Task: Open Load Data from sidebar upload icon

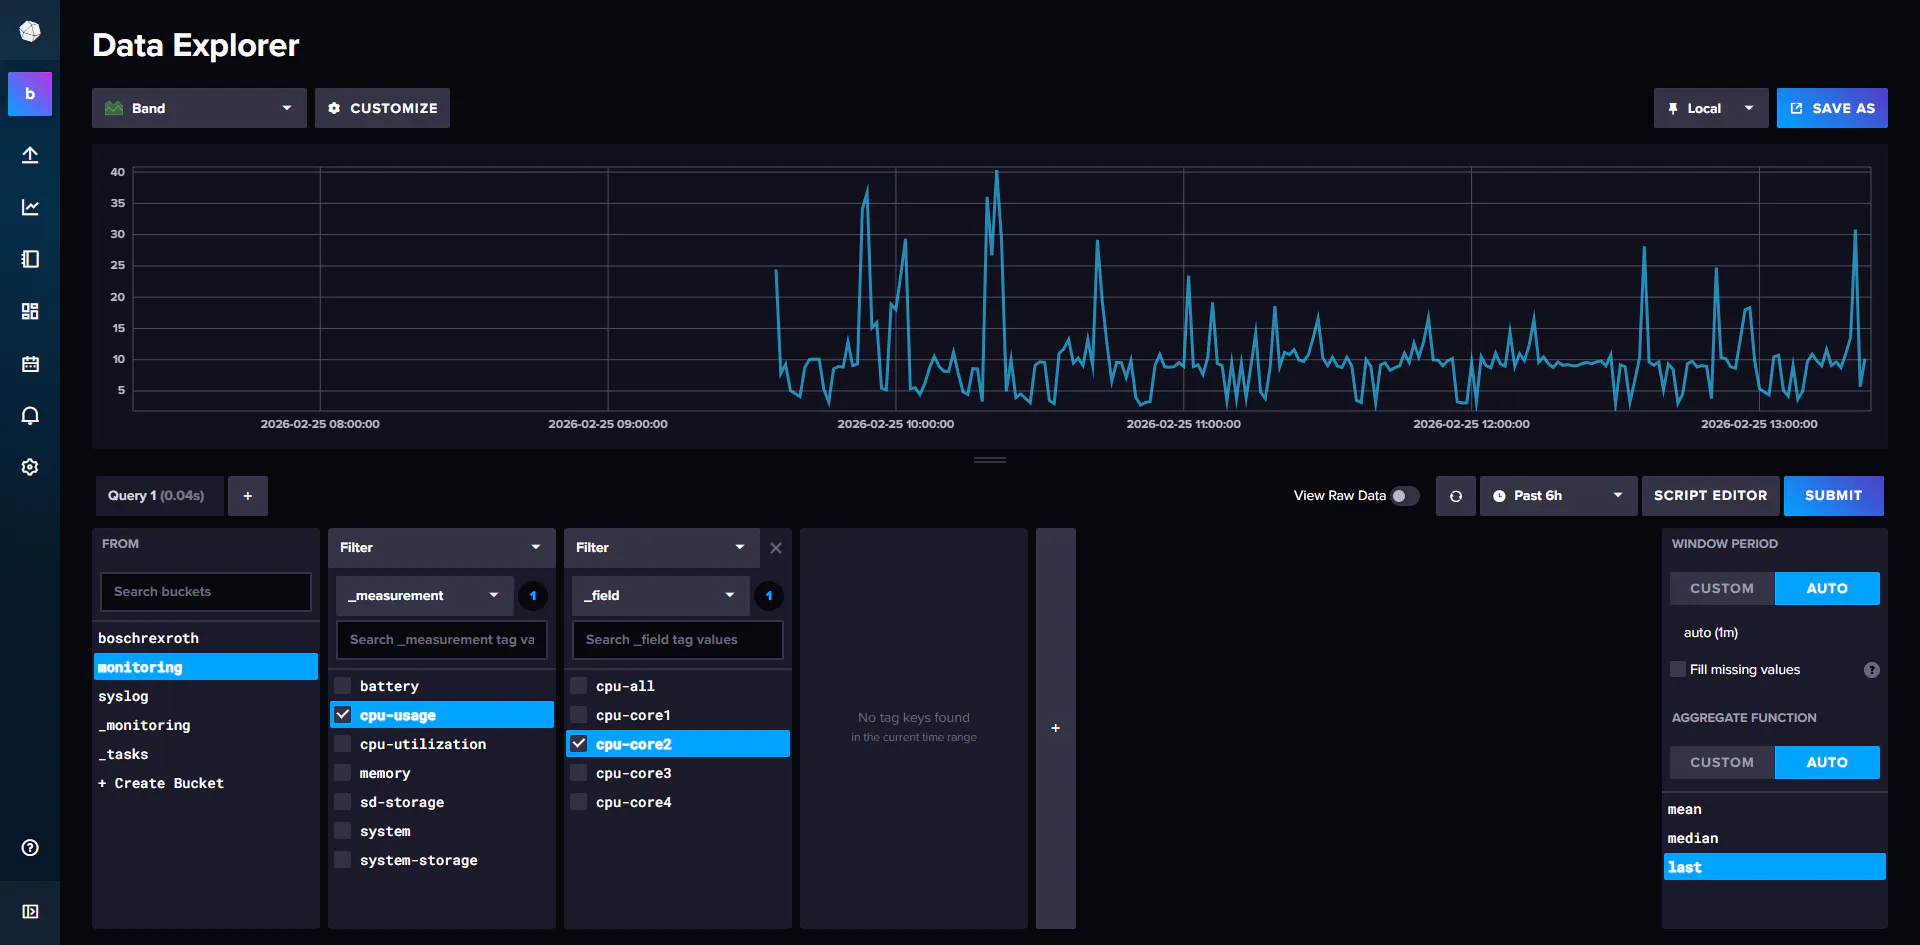Action: (30, 155)
